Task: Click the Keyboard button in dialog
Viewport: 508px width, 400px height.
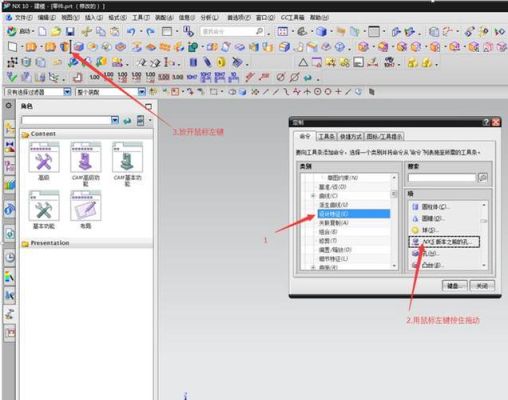Action: point(454,286)
